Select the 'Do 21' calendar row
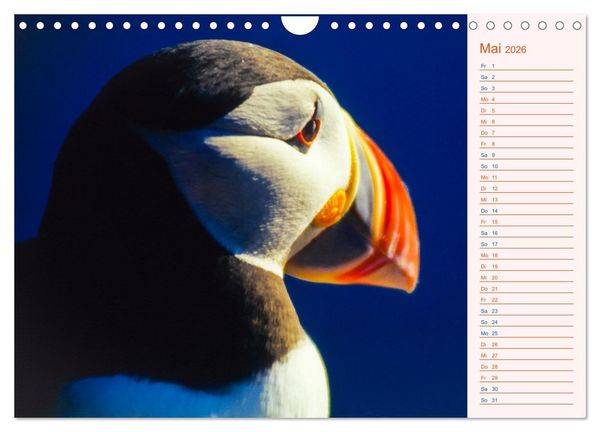 pos(527,289)
